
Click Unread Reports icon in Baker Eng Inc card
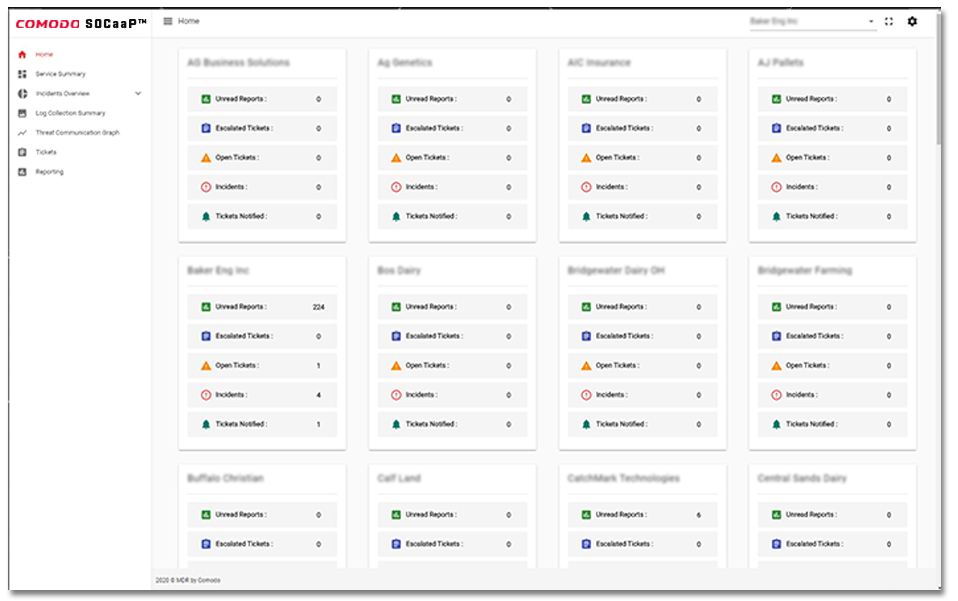pyautogui.click(x=206, y=307)
